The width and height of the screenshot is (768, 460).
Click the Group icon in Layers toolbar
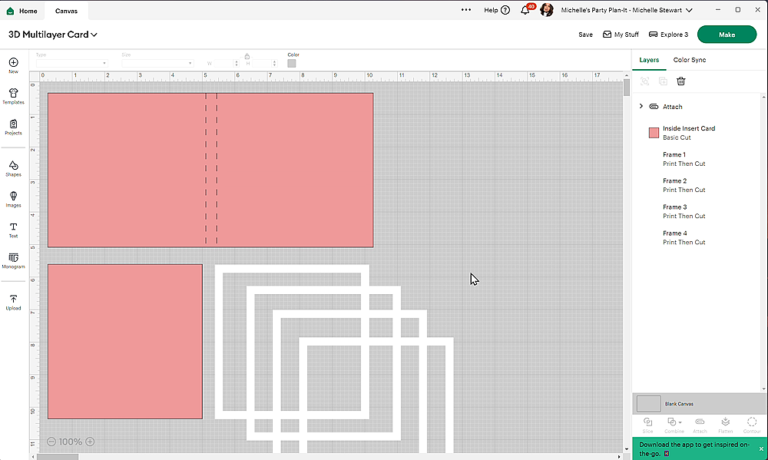click(645, 81)
